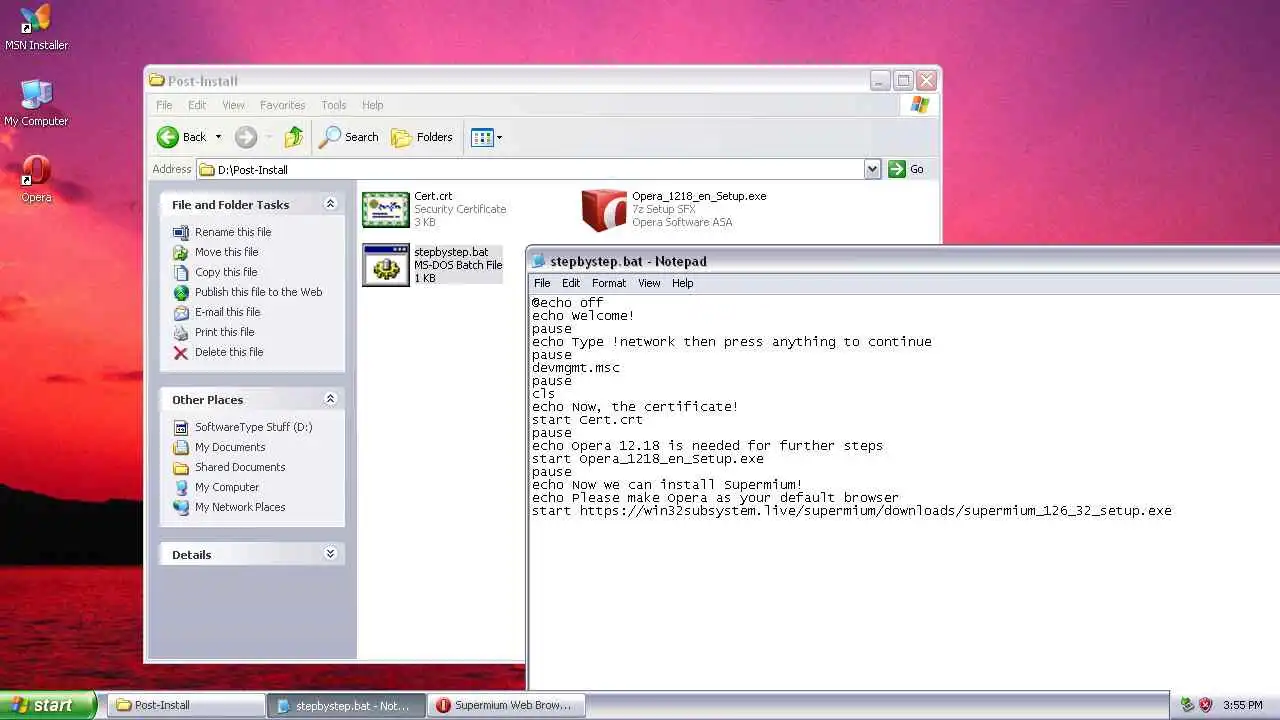This screenshot has height=720, width=1280.
Task: Switch to Supermium Web Browser taskbar button
Action: pos(506,705)
